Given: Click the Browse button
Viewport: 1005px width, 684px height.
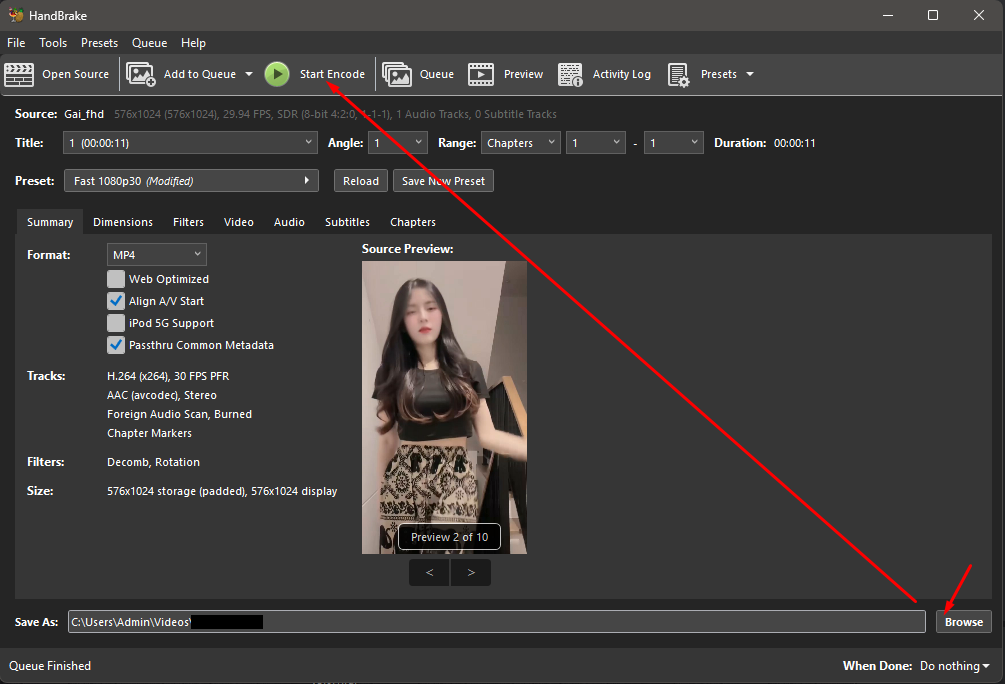Looking at the screenshot, I should click(x=963, y=622).
